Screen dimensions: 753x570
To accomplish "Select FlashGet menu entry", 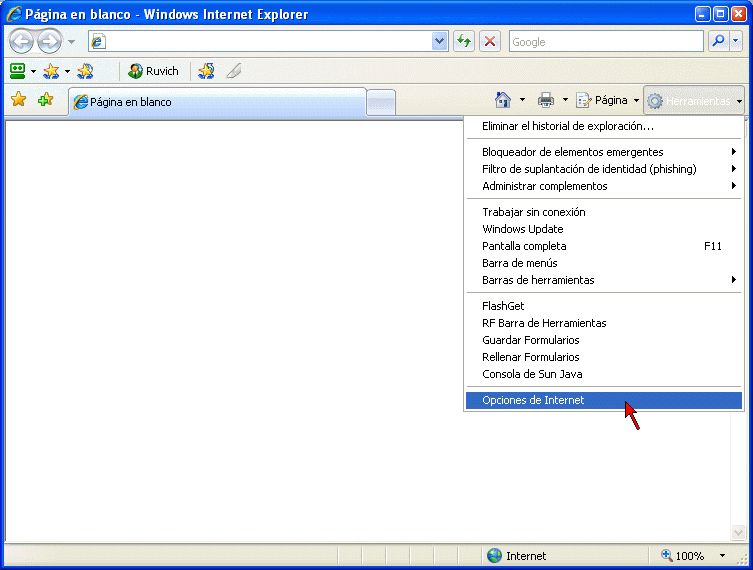I will tap(604, 306).
